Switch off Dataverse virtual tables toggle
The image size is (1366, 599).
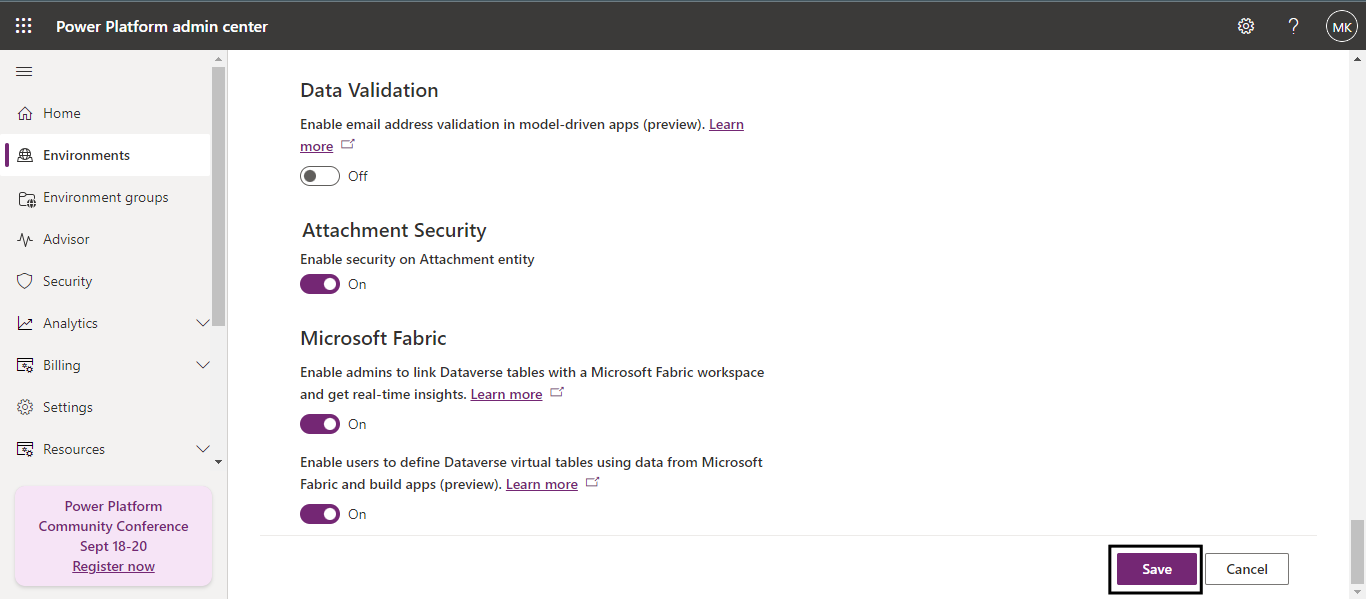coord(320,514)
